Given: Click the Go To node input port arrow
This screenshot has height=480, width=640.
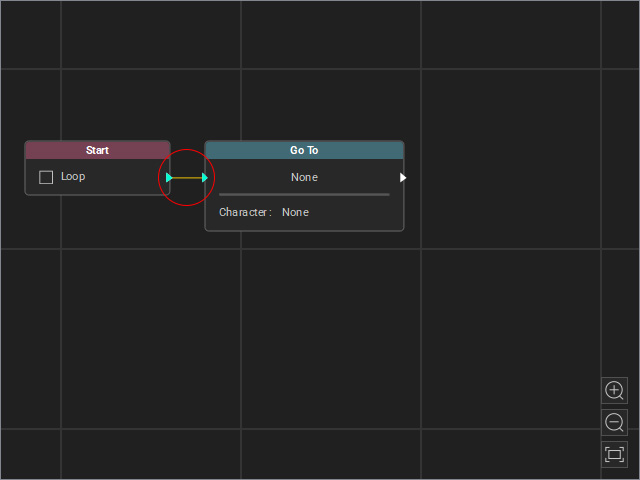Looking at the screenshot, I should (x=205, y=178).
